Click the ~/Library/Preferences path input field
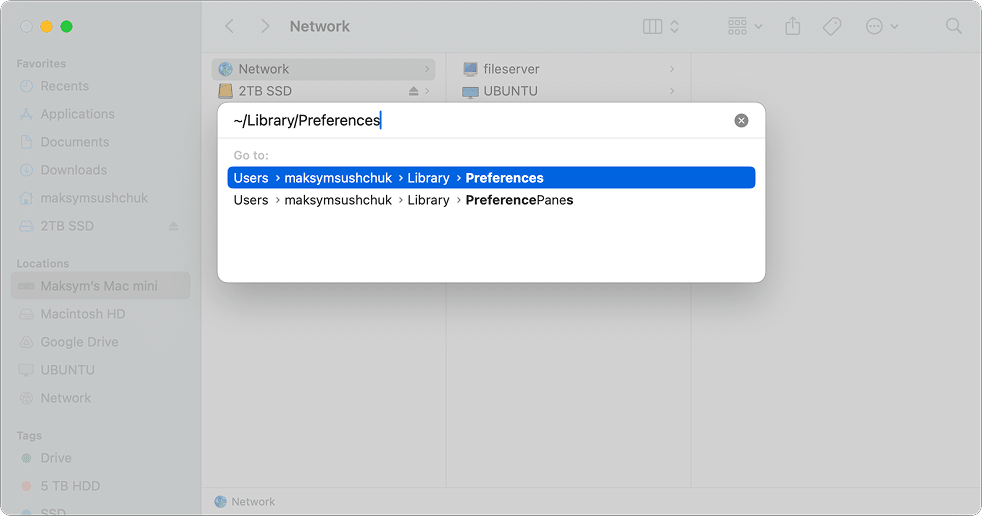The width and height of the screenshot is (982, 516). point(476,120)
